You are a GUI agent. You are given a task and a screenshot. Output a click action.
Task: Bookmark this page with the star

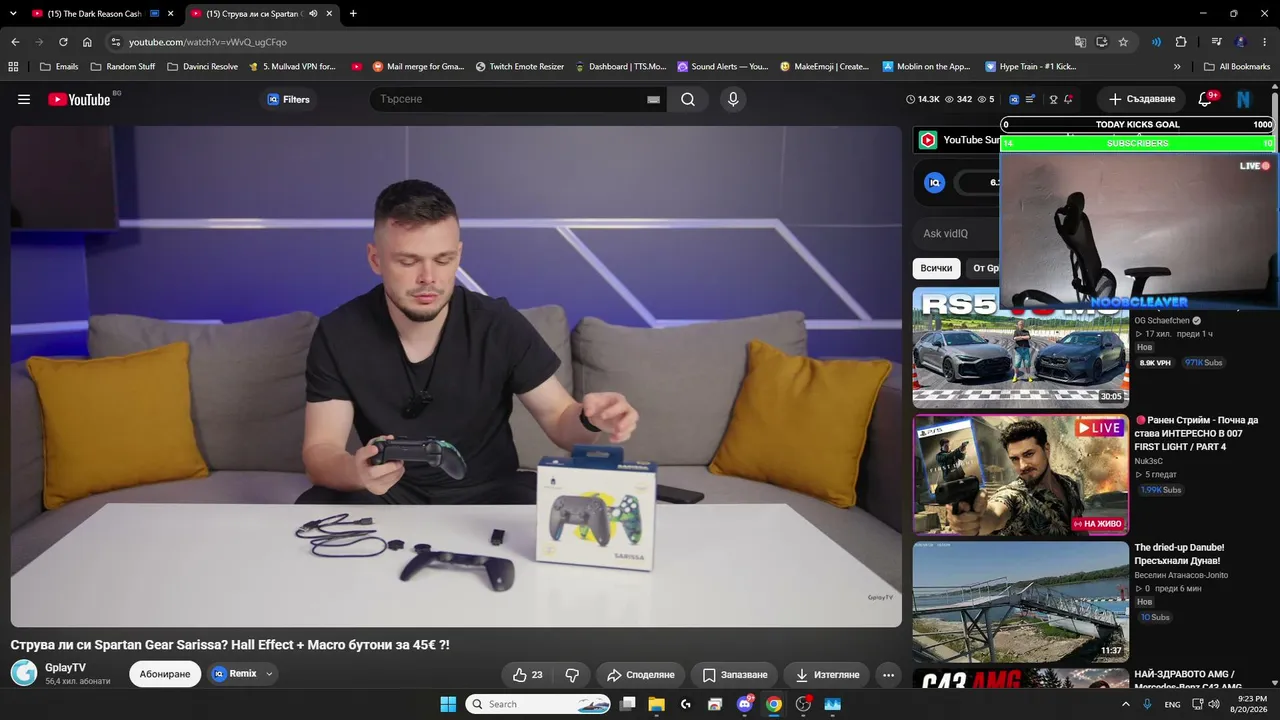[1123, 42]
